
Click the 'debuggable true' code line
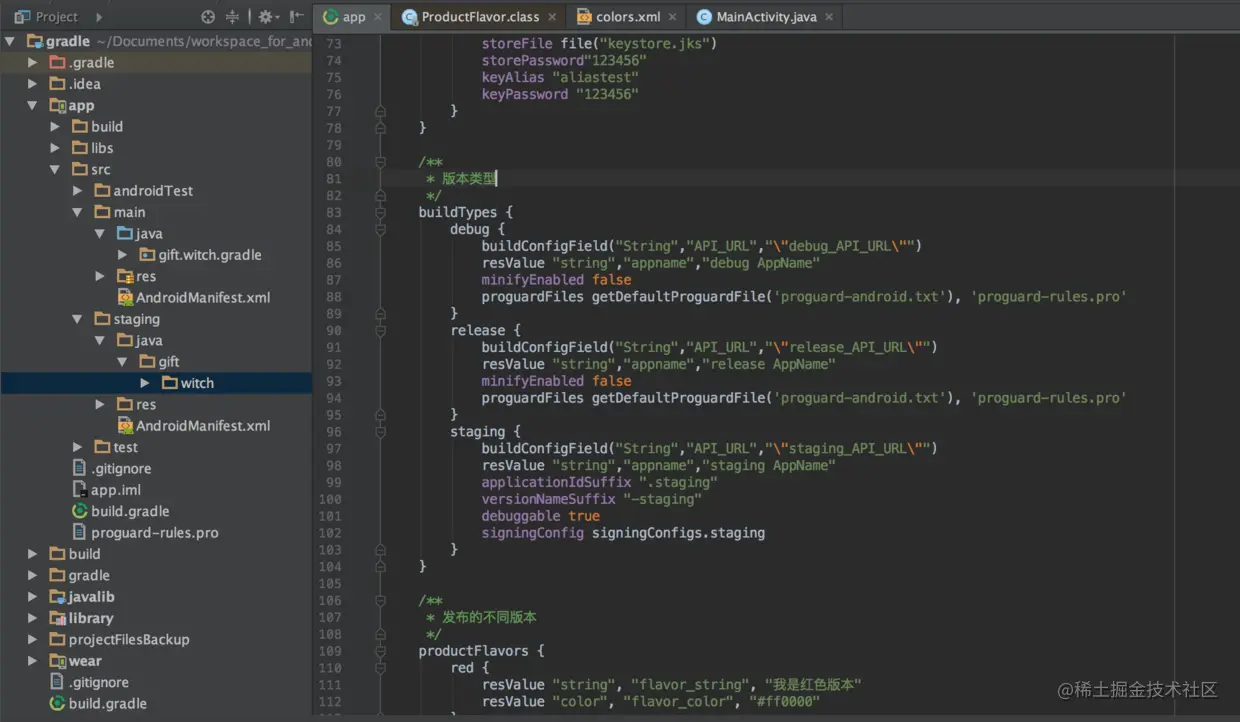(x=541, y=516)
